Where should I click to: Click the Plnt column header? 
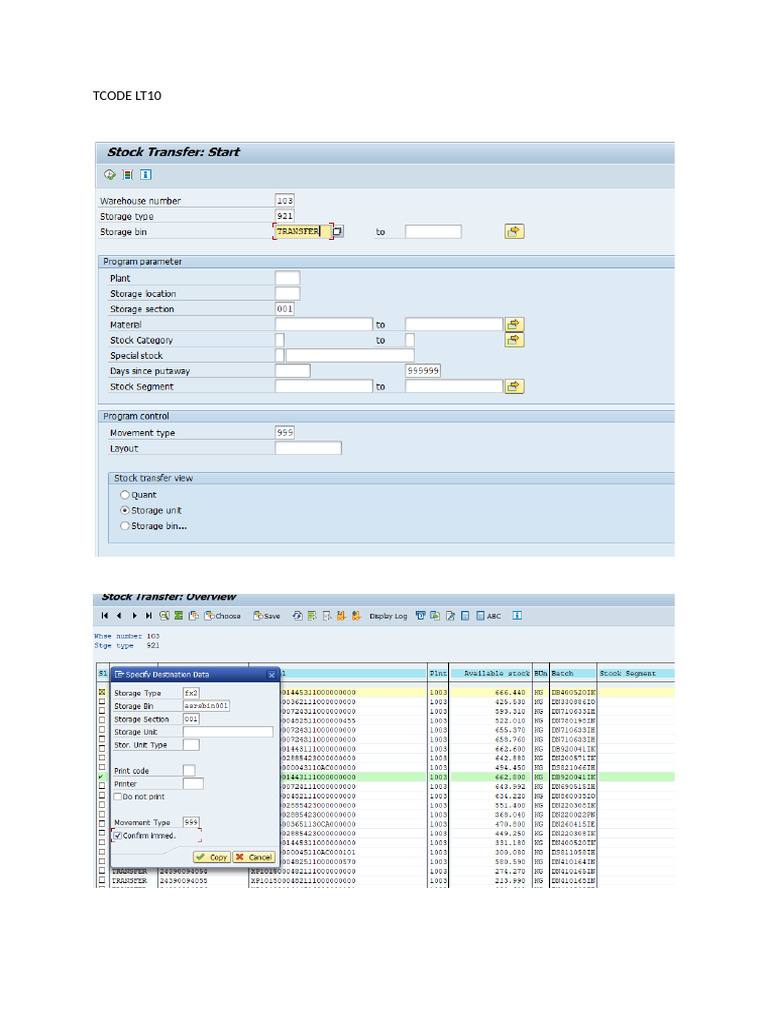coord(438,673)
